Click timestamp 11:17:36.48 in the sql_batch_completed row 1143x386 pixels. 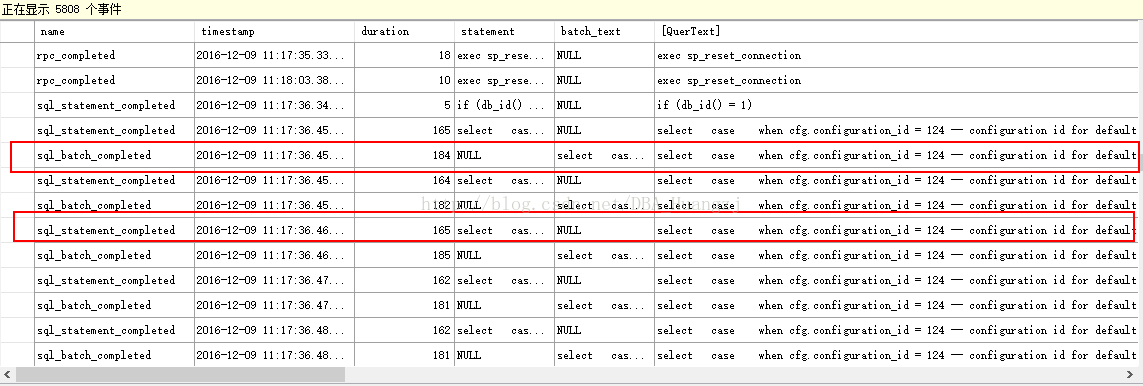(270, 355)
